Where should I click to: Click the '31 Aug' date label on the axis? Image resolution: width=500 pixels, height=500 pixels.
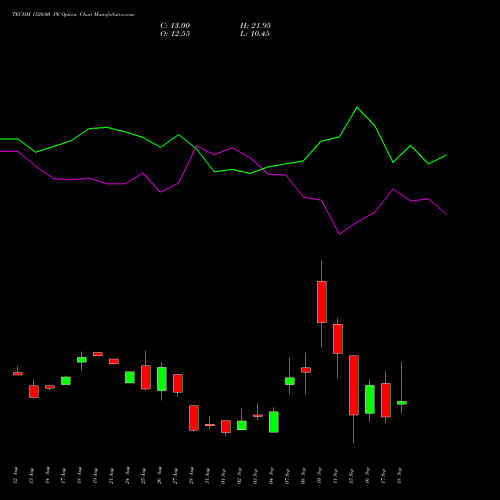pos(207,475)
